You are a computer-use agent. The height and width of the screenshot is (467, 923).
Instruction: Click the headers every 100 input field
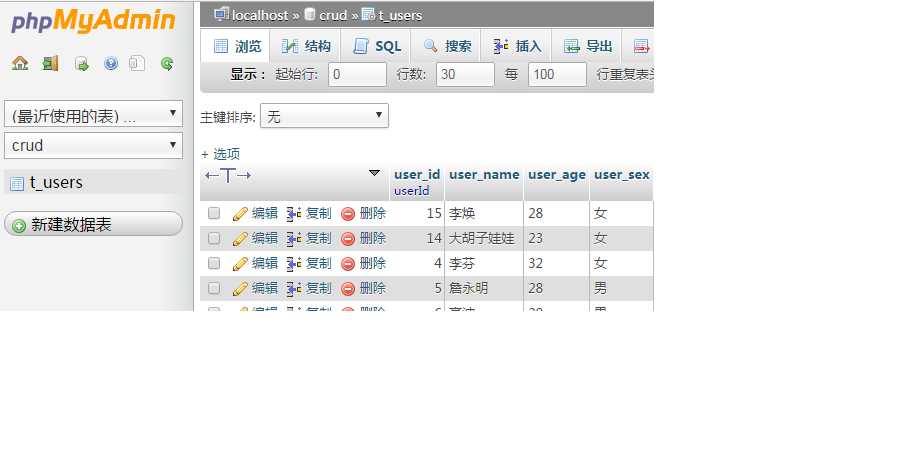pyautogui.click(x=557, y=74)
